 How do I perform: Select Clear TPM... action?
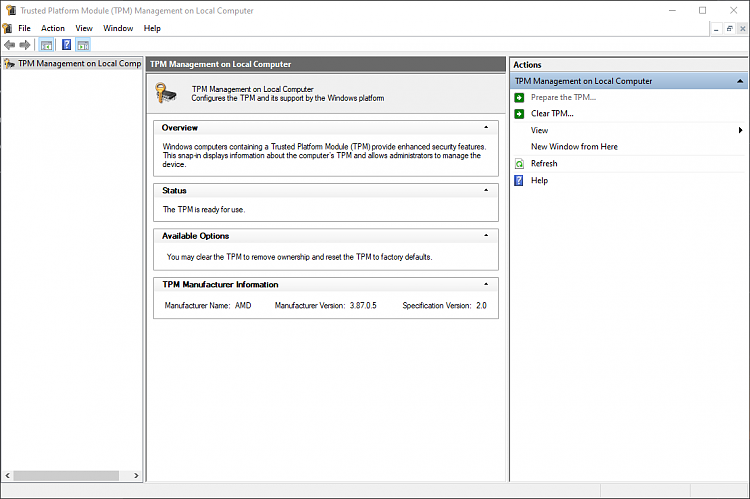[552, 114]
